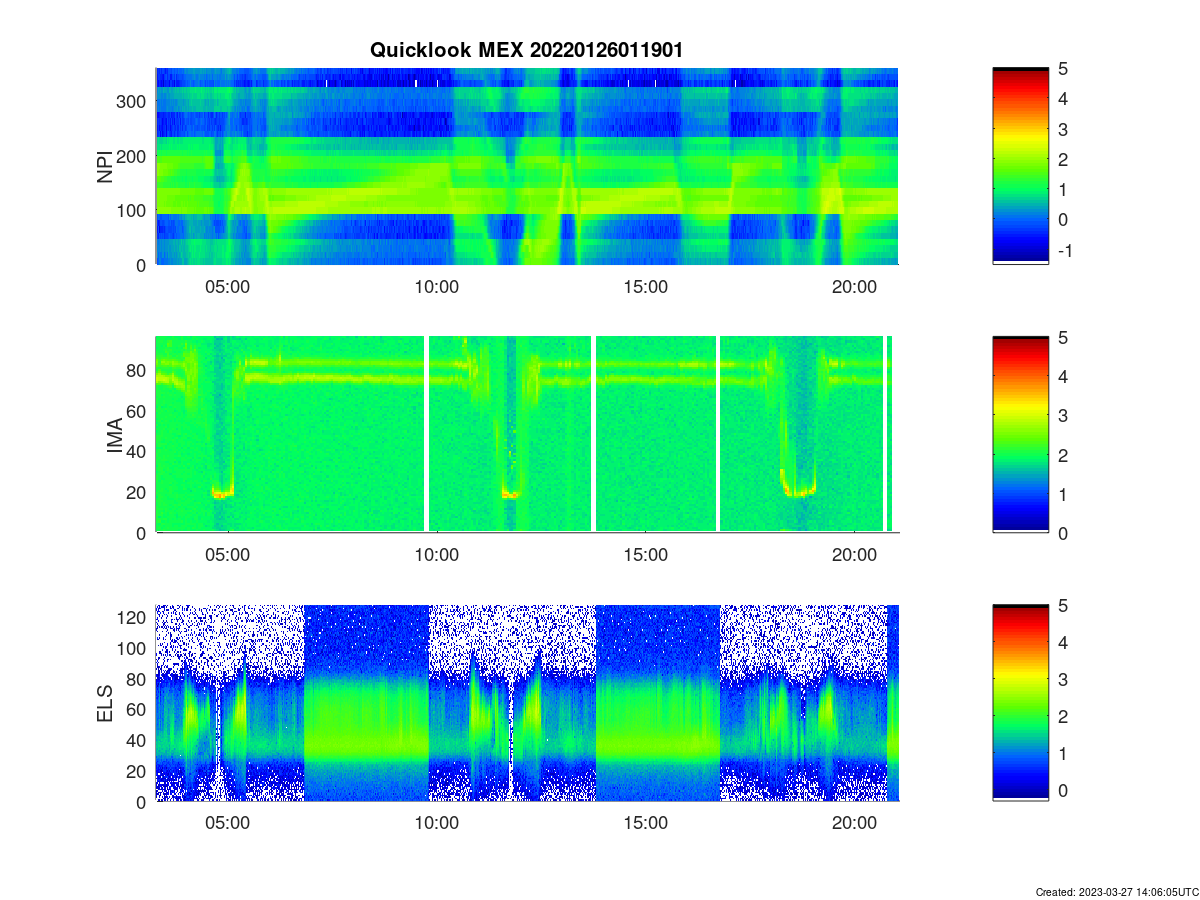
Task: Click the ELS x-axis tick 20:00
Action: tap(855, 822)
